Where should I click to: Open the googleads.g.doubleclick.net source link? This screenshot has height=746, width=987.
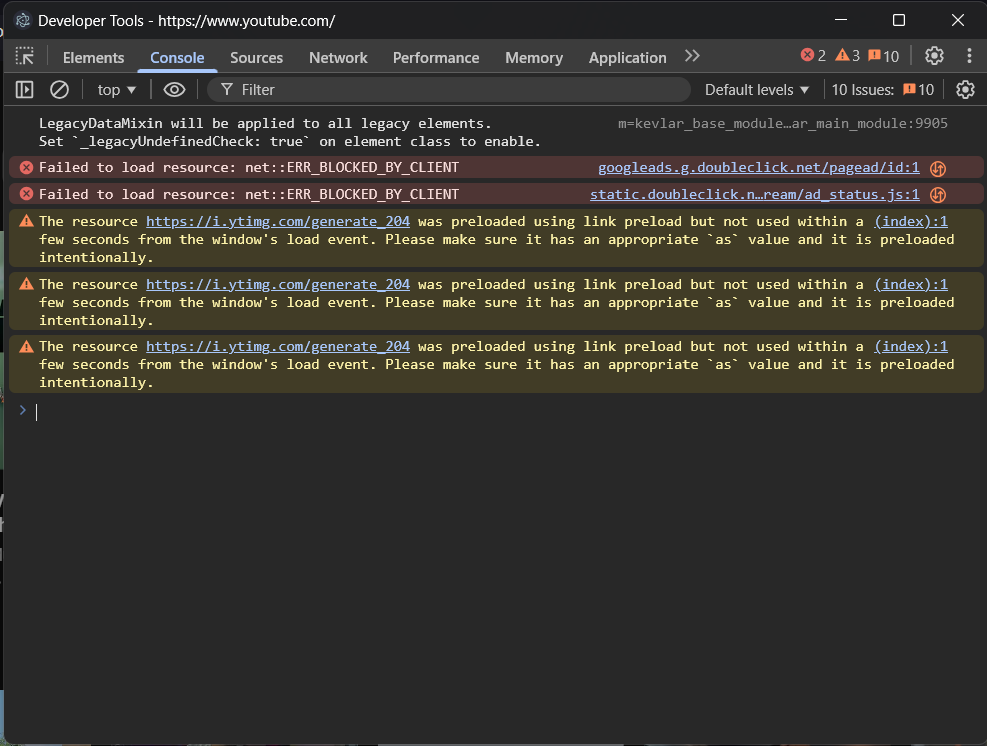coord(758,168)
